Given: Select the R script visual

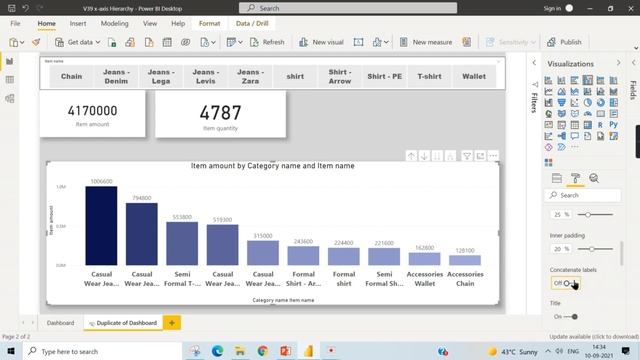Looking at the screenshot, I should click(x=600, y=124).
